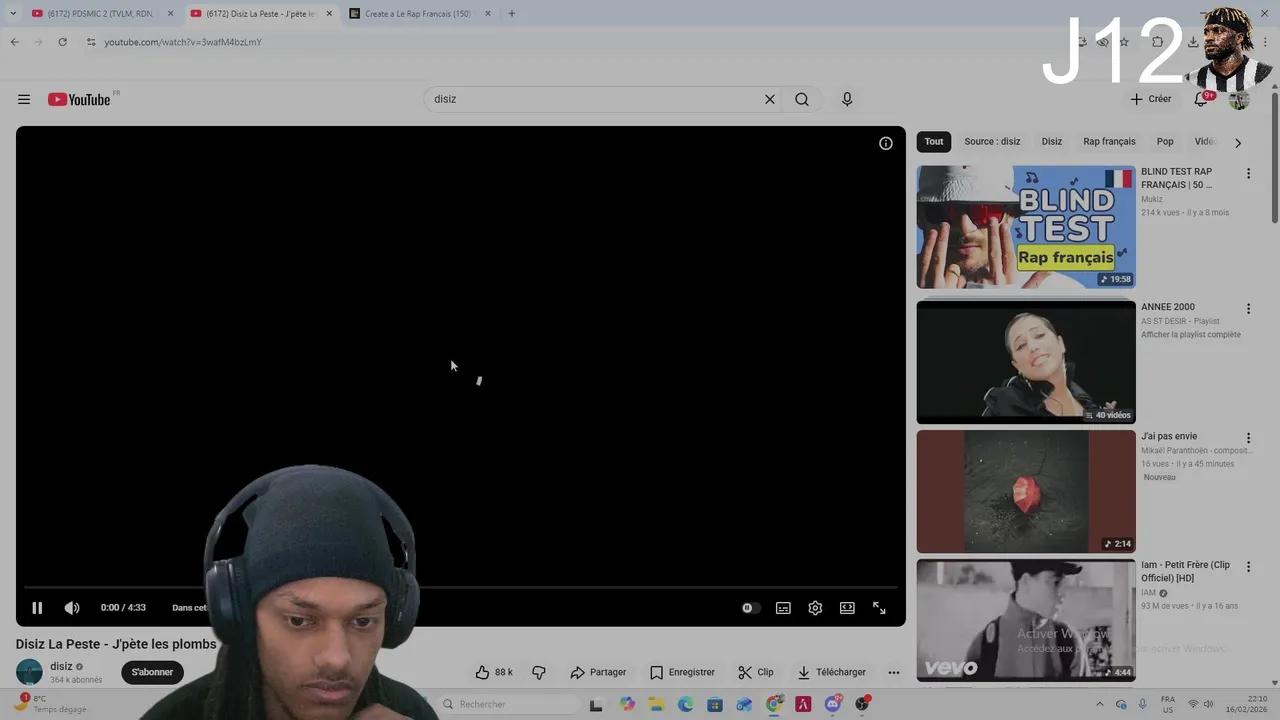Show hidden system tray icons
Image resolution: width=1280 pixels, height=720 pixels.
pyautogui.click(x=1100, y=704)
